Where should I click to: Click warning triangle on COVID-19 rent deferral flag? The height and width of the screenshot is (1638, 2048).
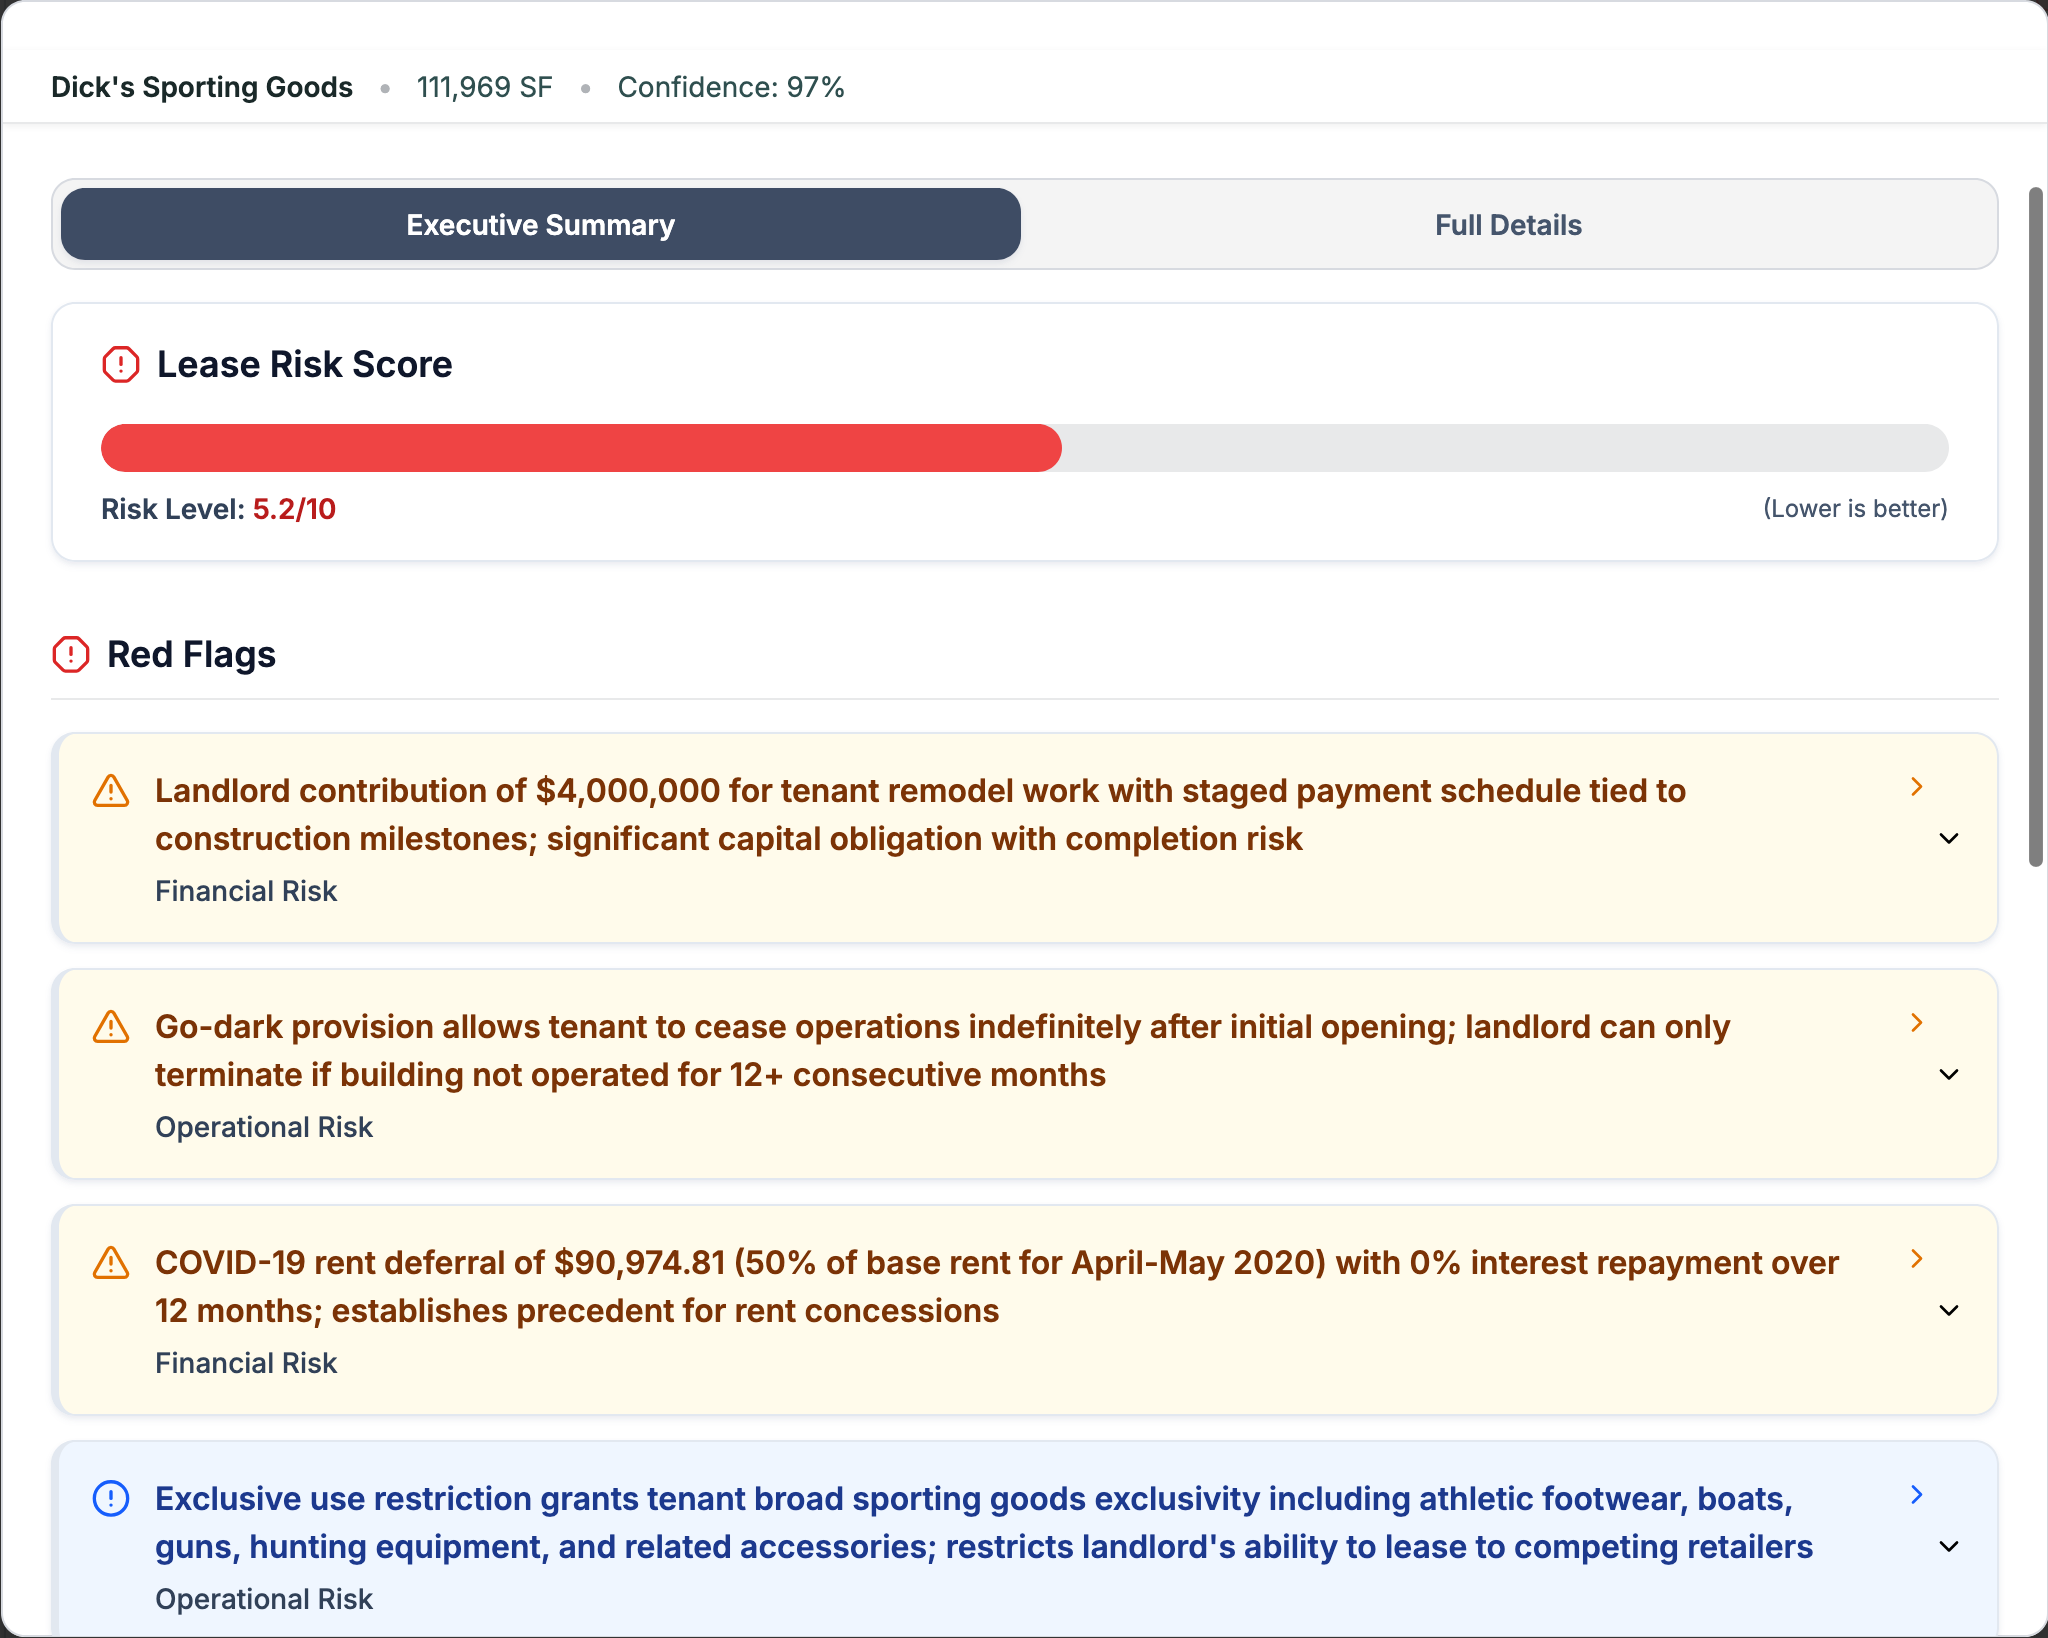click(x=111, y=1263)
